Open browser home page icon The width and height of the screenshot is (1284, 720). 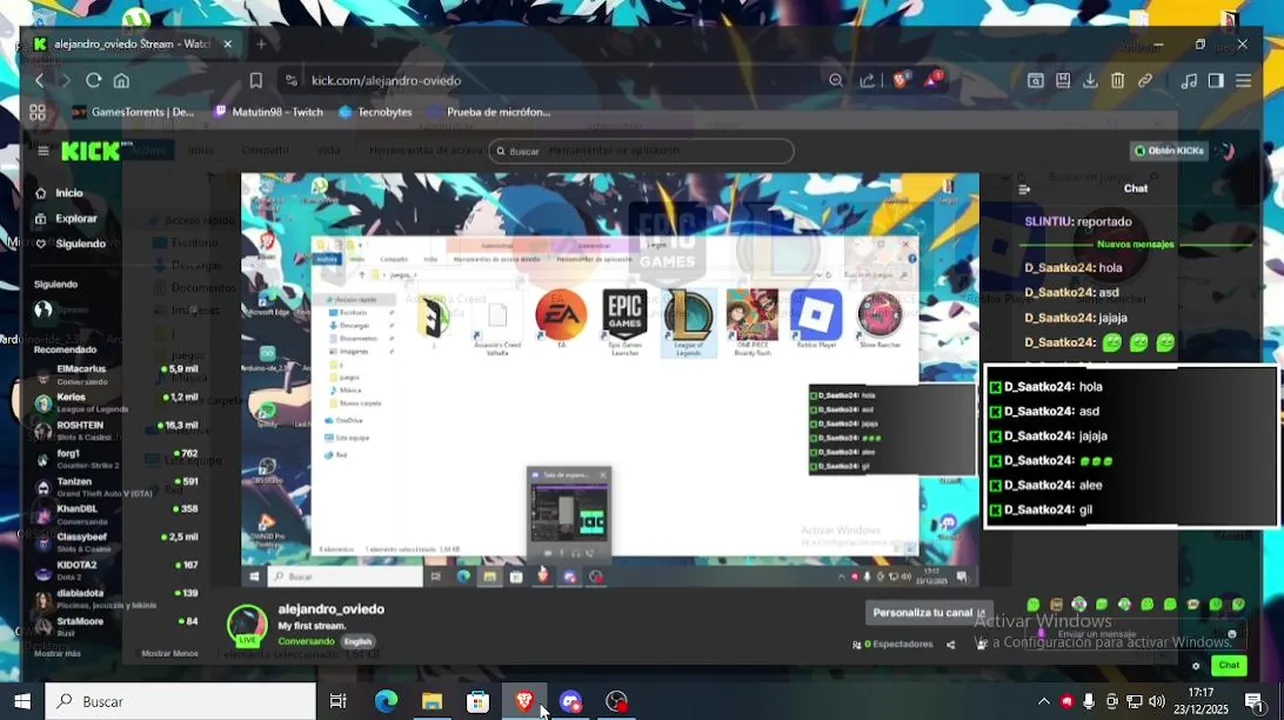(121, 81)
